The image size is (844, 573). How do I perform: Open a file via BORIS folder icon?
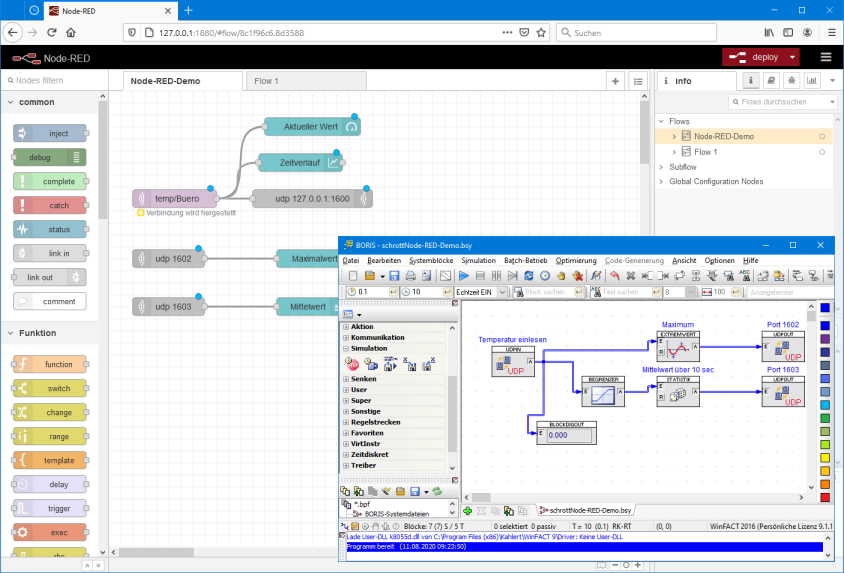click(x=370, y=276)
